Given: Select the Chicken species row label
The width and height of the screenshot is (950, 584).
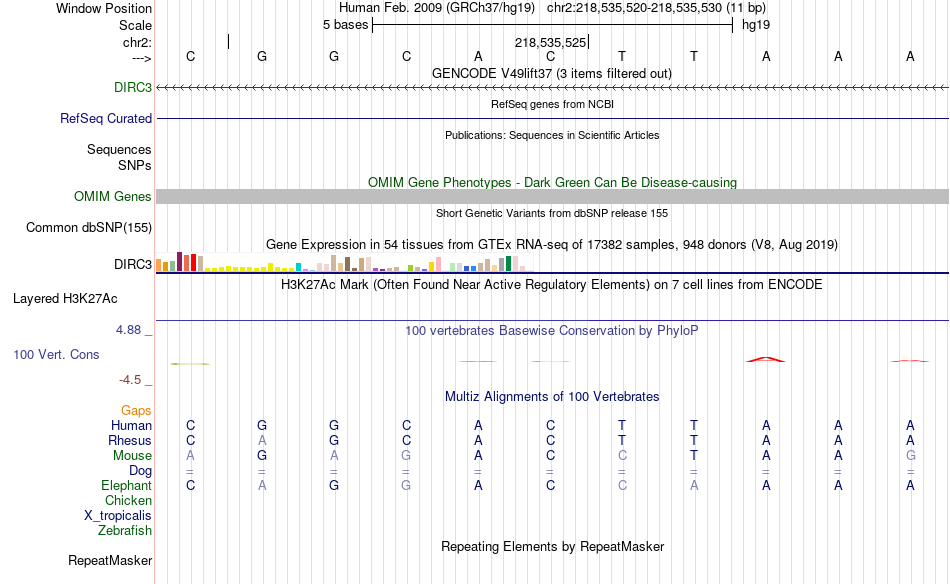Looking at the screenshot, I should coord(128,500).
